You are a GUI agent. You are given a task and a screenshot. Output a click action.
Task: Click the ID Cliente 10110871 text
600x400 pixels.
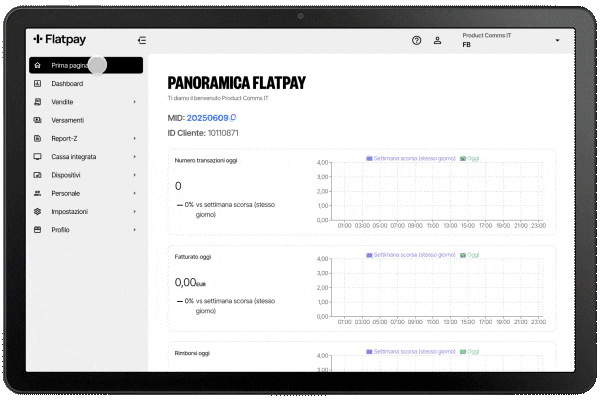click(x=203, y=133)
